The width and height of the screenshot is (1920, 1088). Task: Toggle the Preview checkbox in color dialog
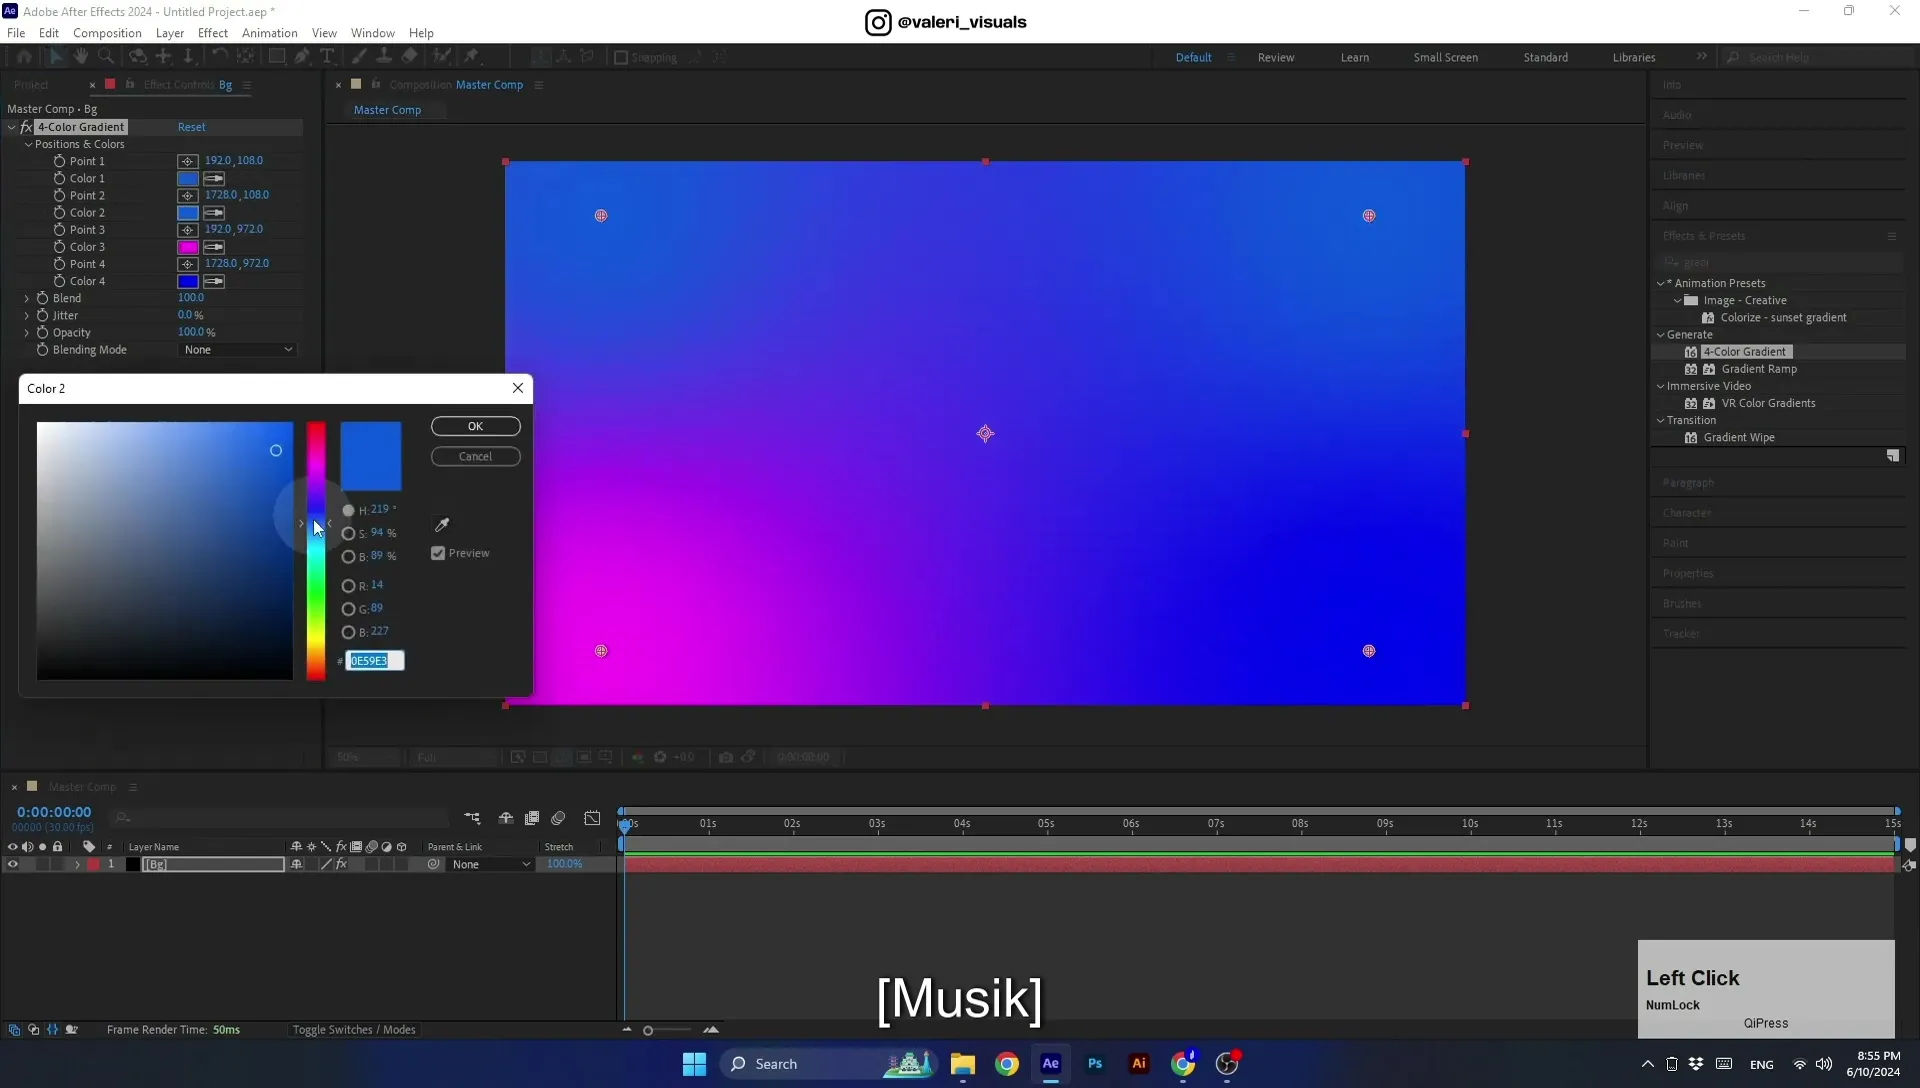(438, 553)
